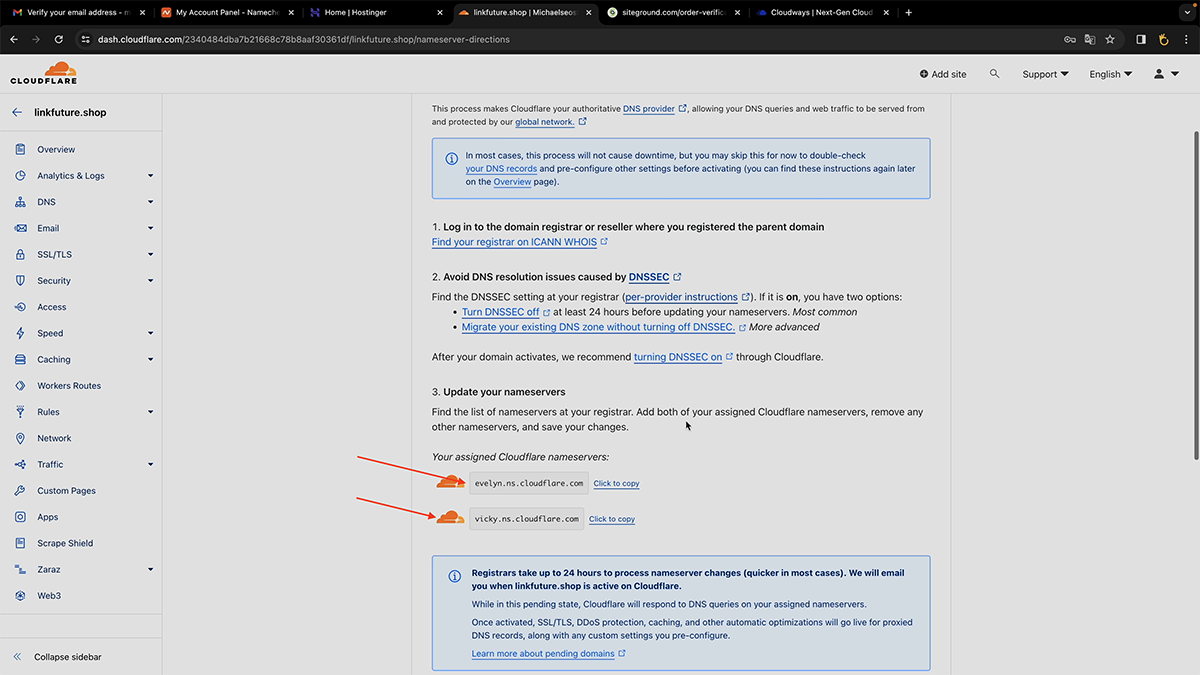1200x675 pixels.
Task: Switch to the siteground.com order tab
Action: tap(675, 13)
